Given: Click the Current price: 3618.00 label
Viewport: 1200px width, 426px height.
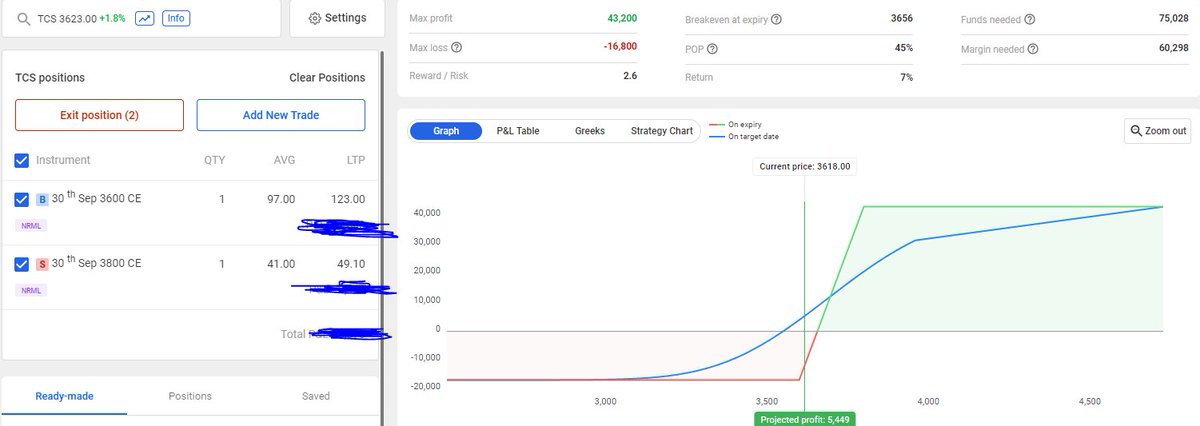Looking at the screenshot, I should pos(805,167).
